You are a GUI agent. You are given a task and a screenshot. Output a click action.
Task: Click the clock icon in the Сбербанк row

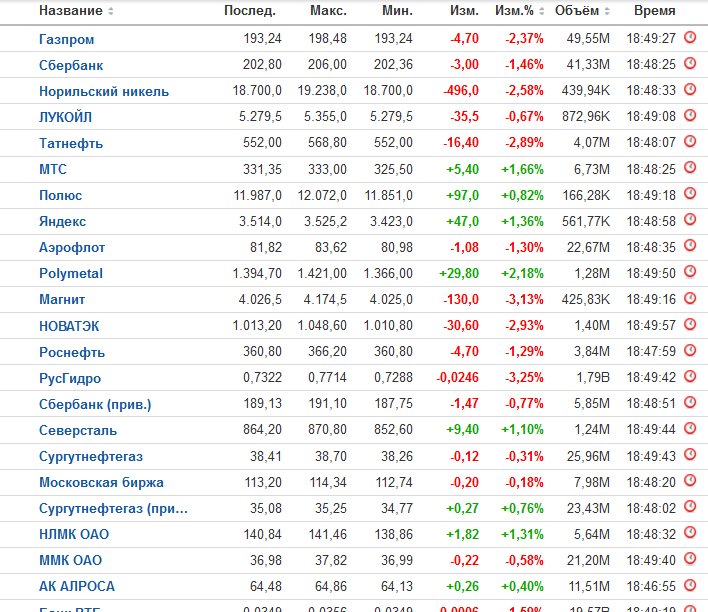pyautogui.click(x=690, y=63)
